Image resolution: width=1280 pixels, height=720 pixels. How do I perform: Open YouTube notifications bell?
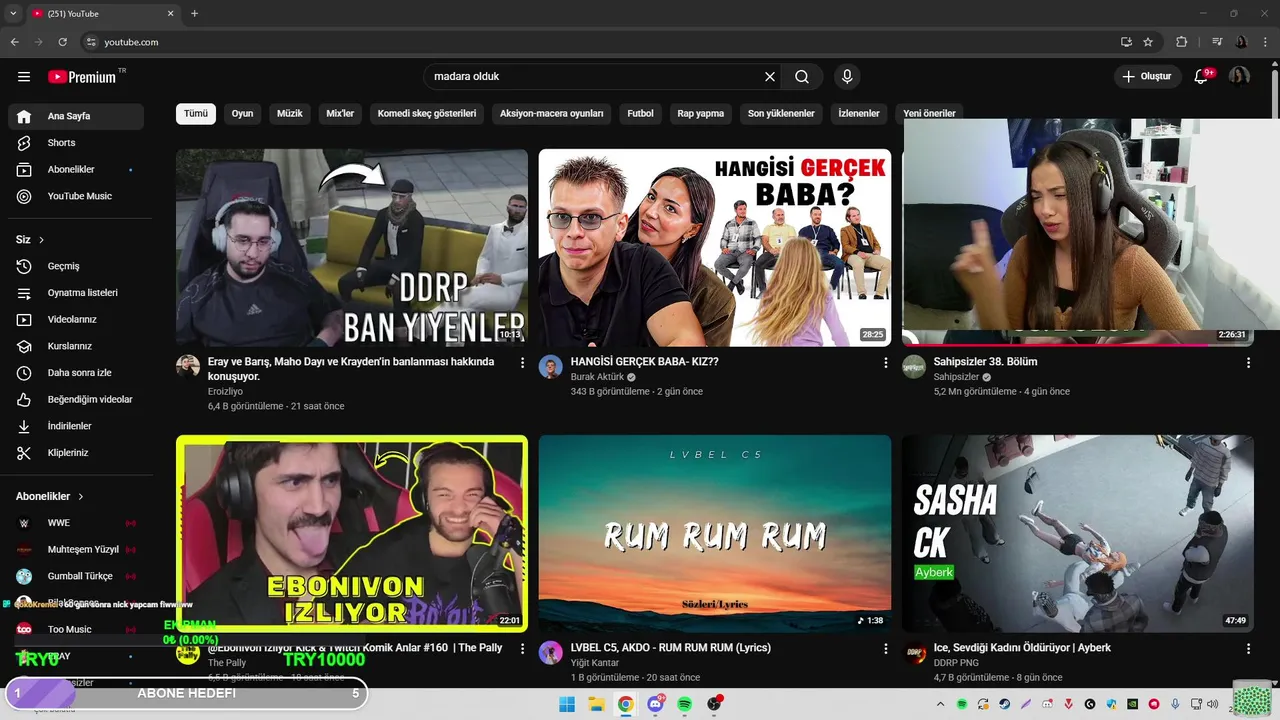click(1202, 77)
